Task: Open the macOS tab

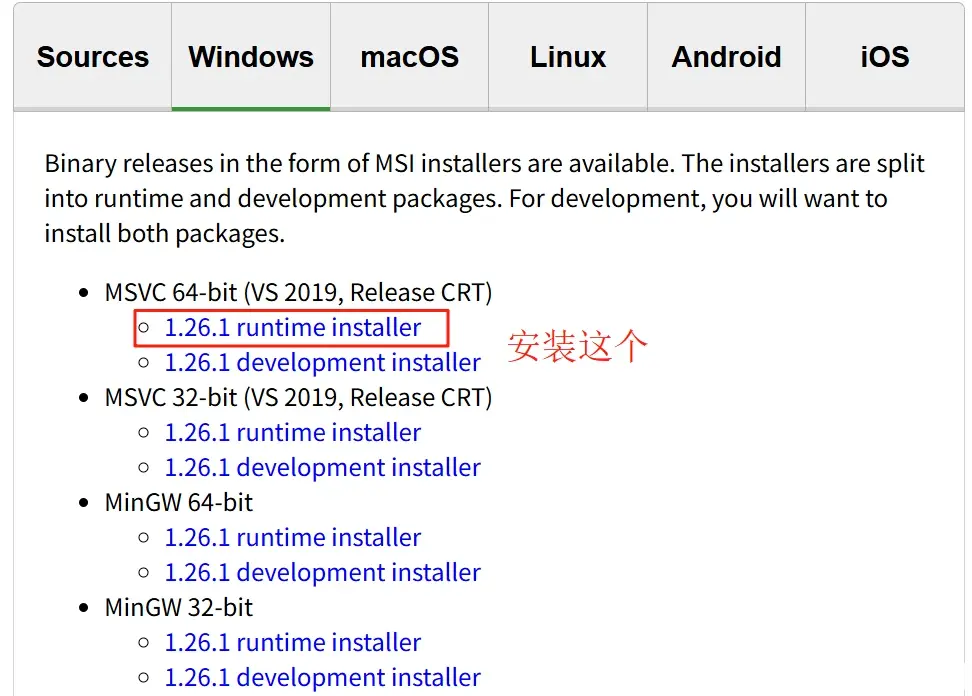Action: click(409, 57)
